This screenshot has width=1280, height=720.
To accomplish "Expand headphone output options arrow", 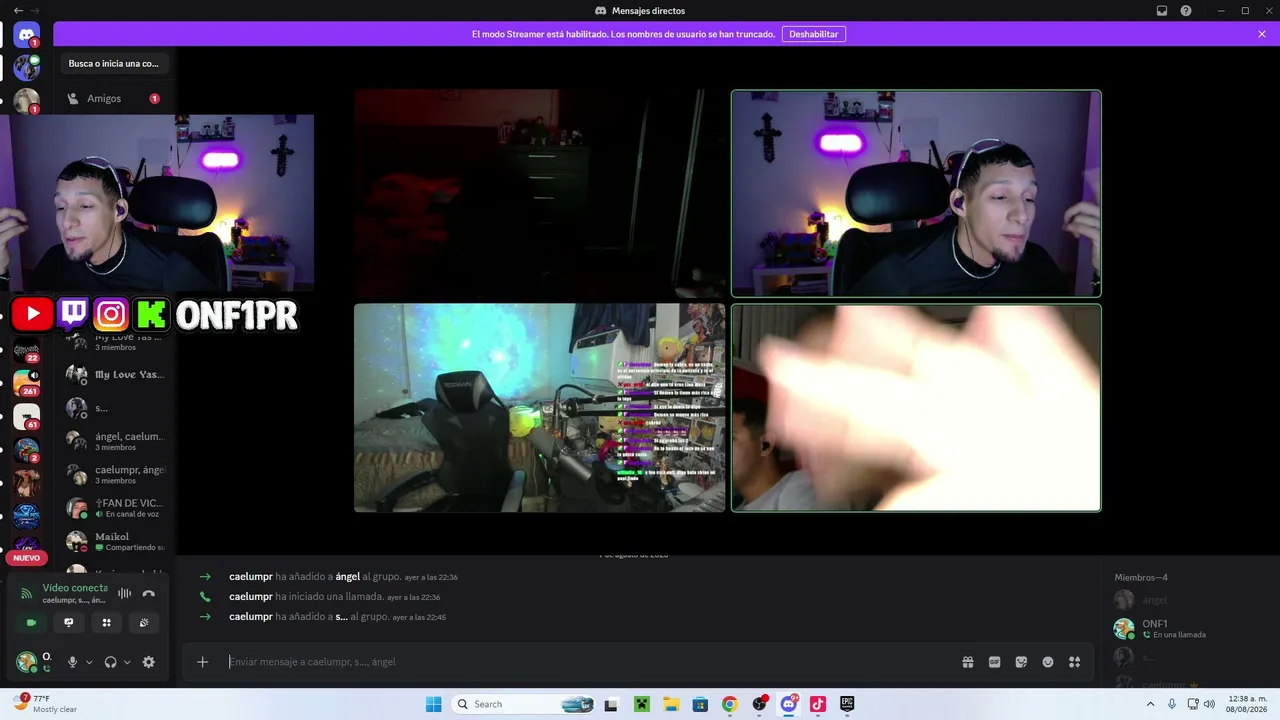I will pos(127,662).
